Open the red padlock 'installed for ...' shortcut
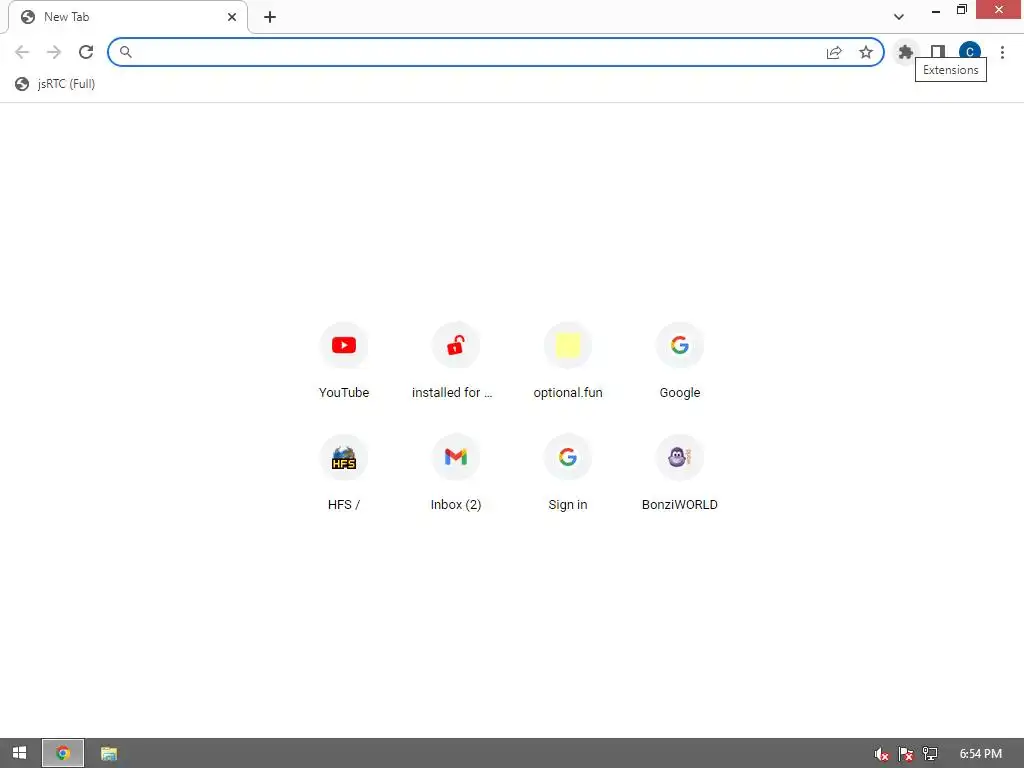 pos(455,360)
